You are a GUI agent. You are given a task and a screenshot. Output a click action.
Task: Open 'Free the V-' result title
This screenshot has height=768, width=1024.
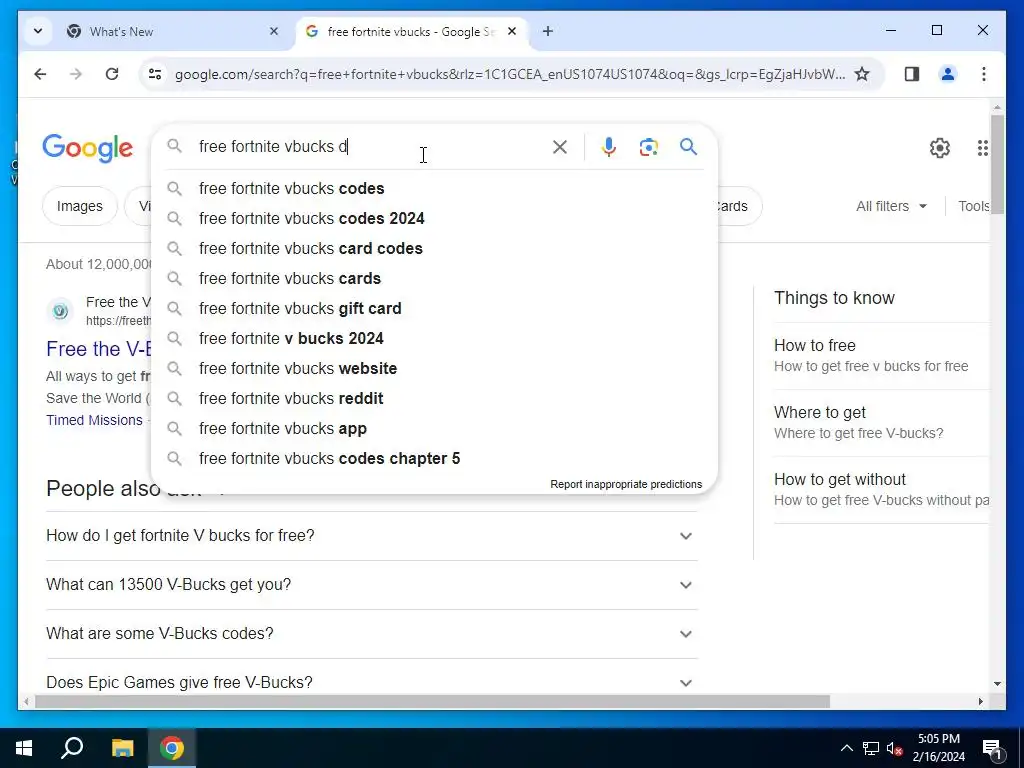pyautogui.click(x=99, y=349)
